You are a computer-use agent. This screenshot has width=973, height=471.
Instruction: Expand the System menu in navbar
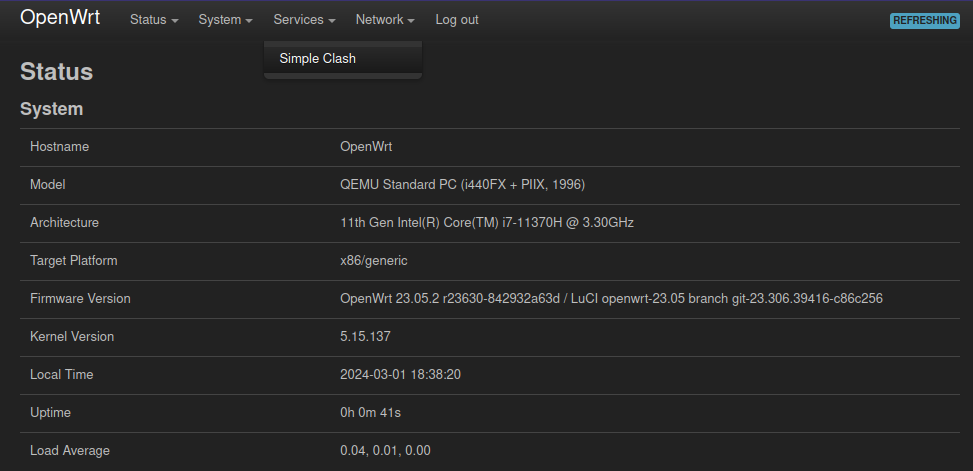coord(225,20)
